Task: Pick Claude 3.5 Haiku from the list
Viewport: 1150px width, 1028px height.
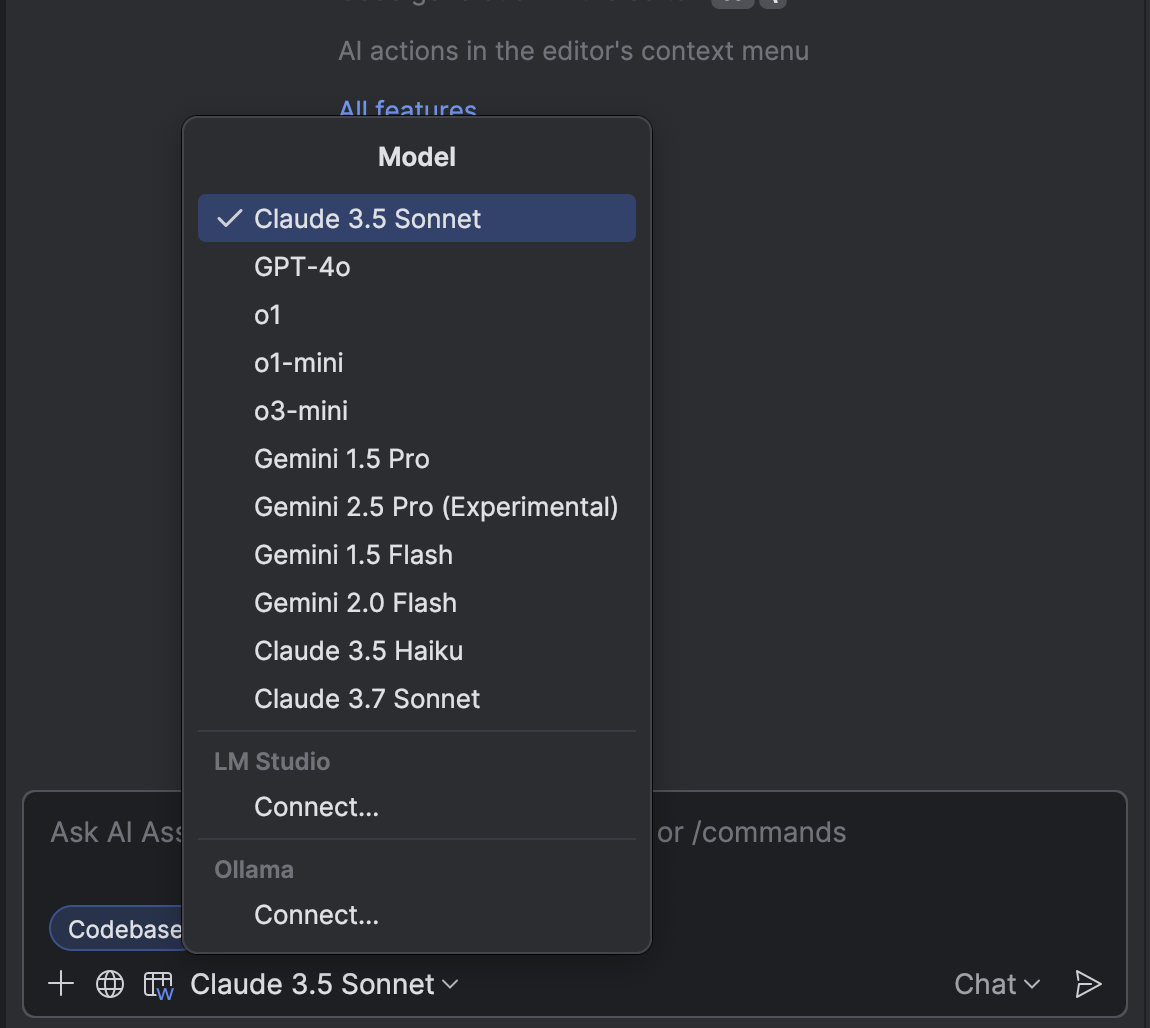Action: (x=358, y=651)
